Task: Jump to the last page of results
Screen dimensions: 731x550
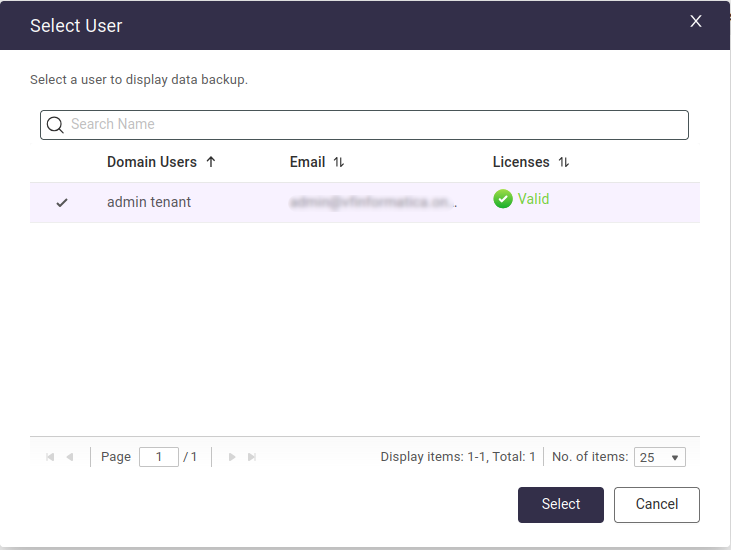Action: coord(252,457)
